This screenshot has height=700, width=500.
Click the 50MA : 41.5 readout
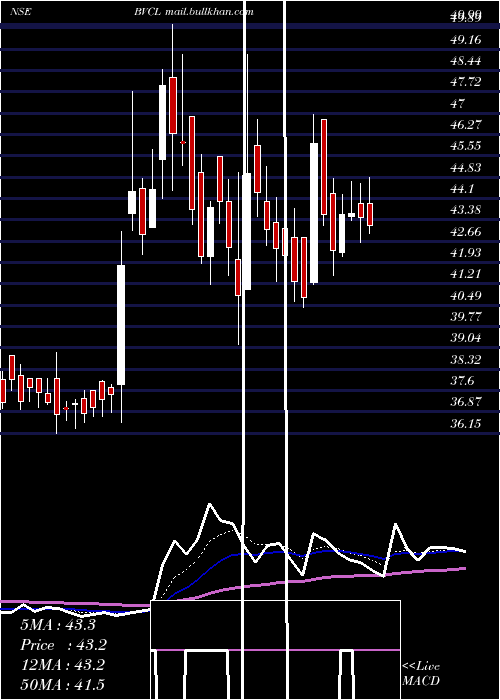[x=62, y=684]
